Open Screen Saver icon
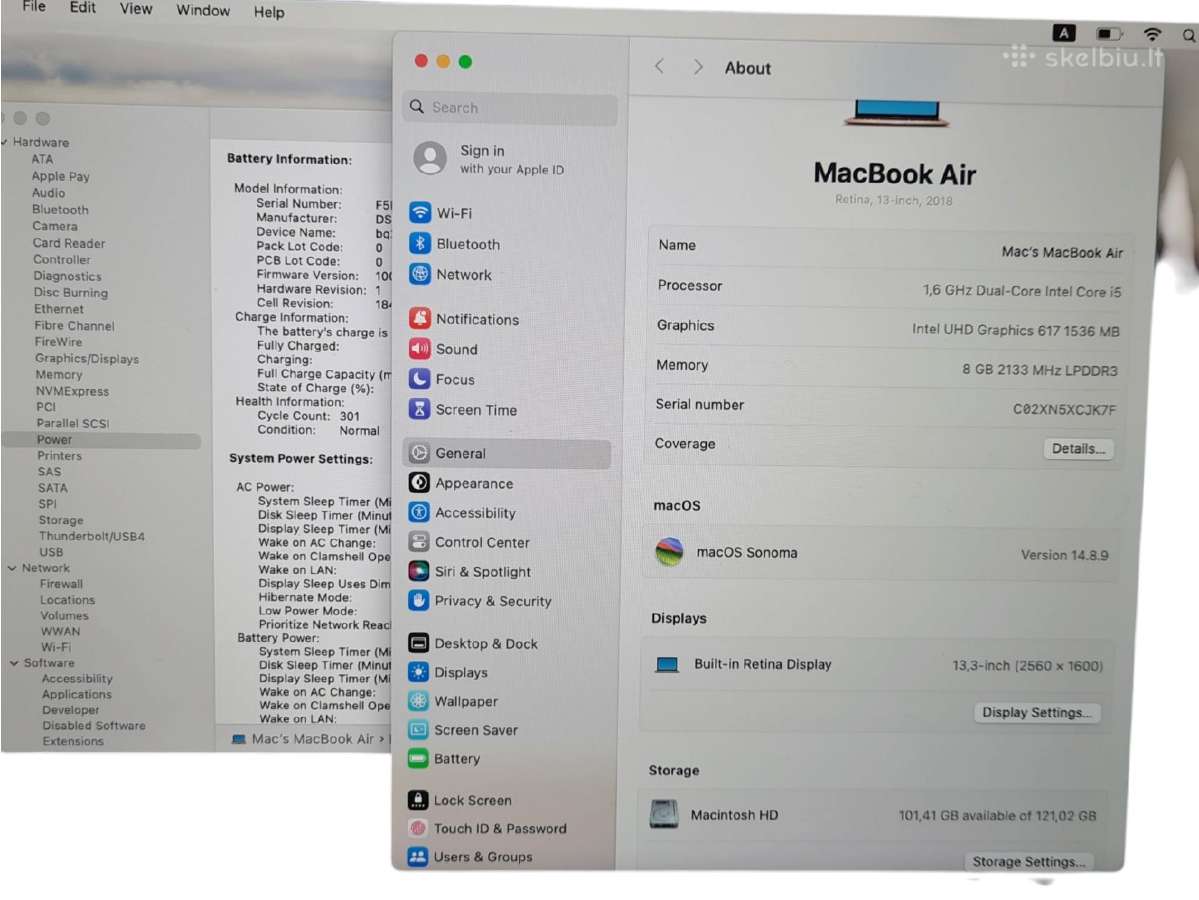1199x900 pixels. pos(418,729)
